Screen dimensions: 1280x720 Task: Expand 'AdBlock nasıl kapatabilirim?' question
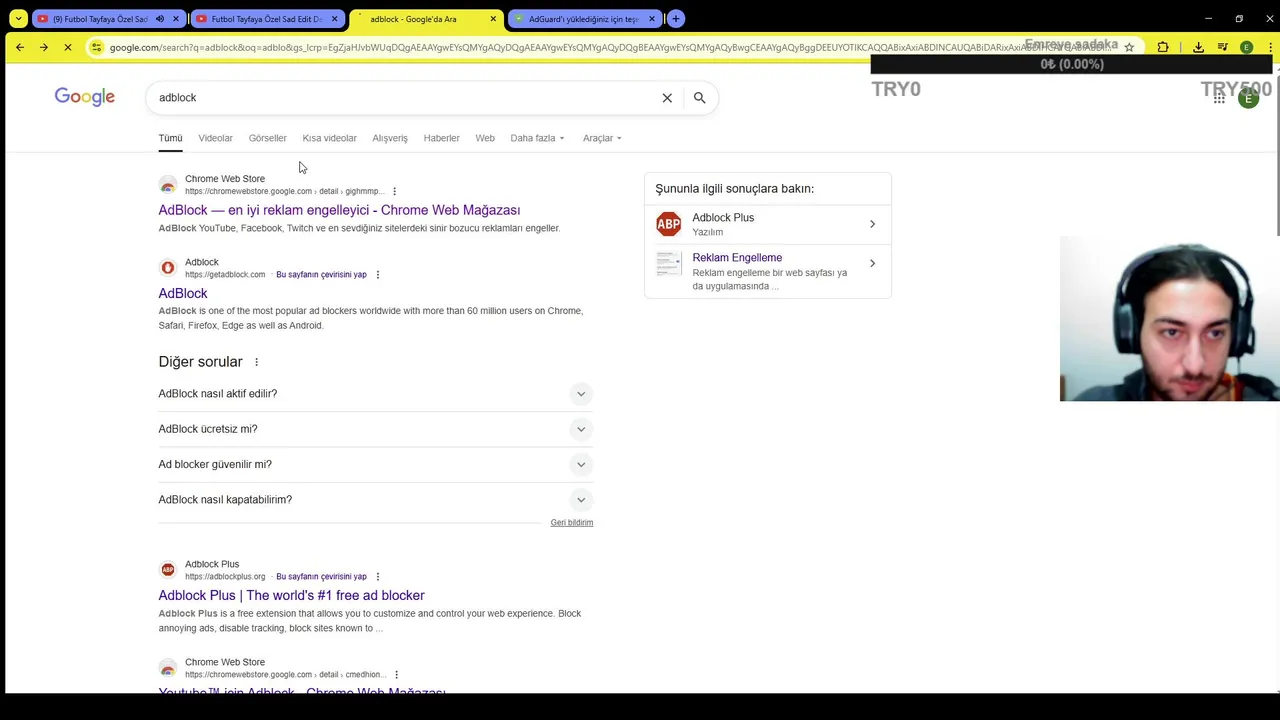375,500
